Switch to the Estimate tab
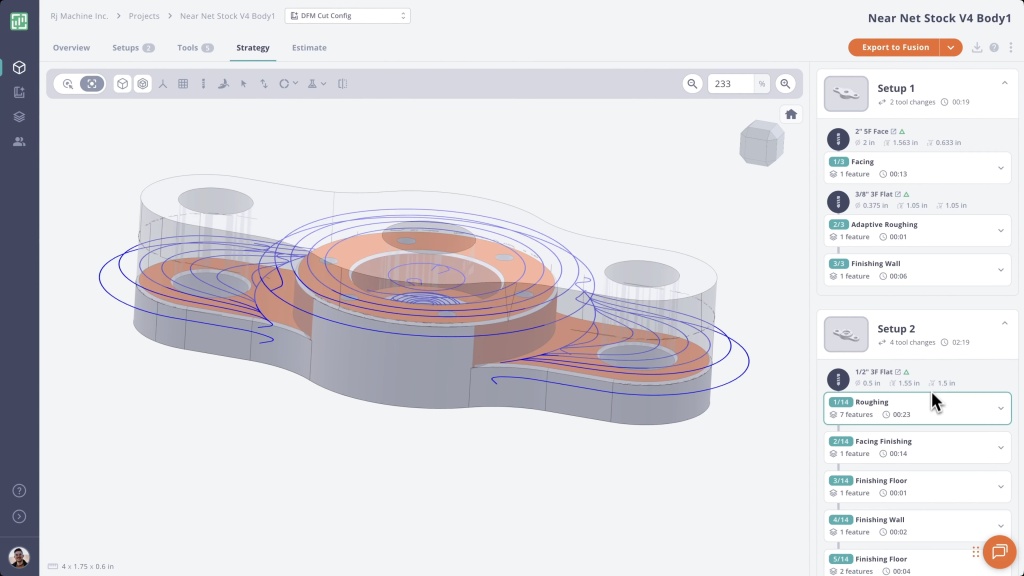Screen dimensions: 1024x576 click(x=309, y=48)
